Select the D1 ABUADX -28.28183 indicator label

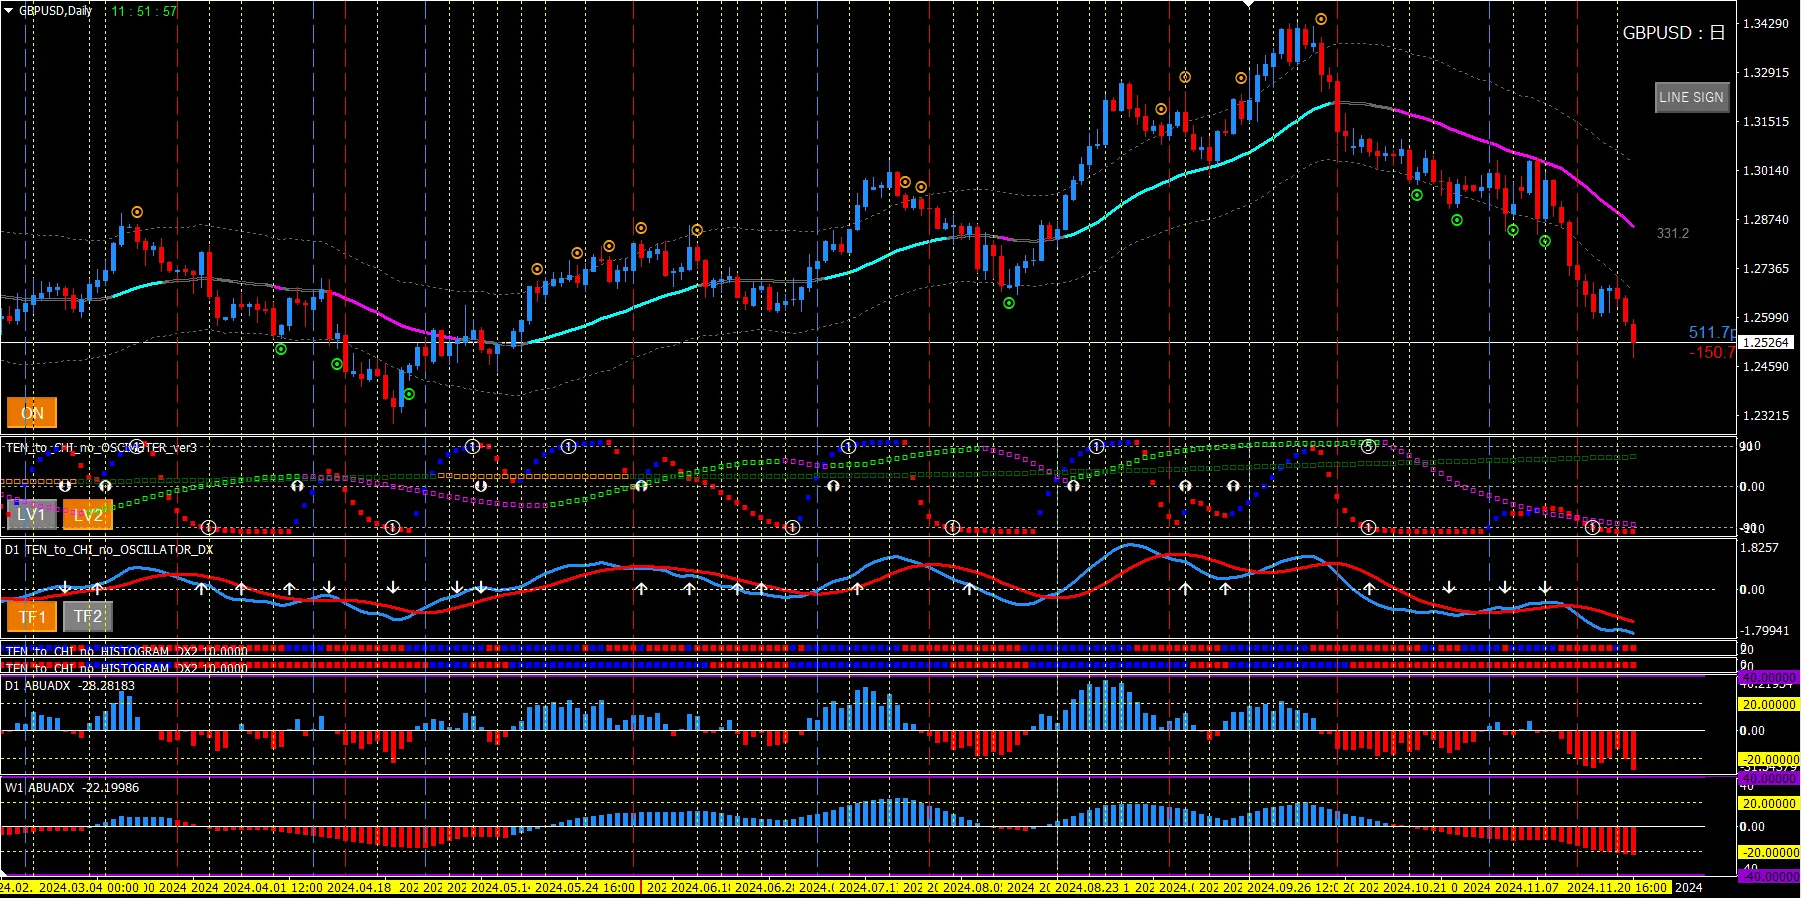point(70,685)
